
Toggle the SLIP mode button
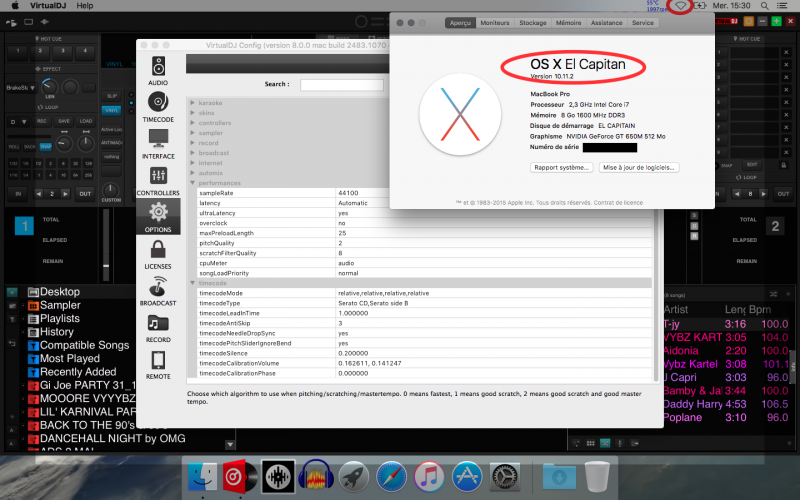pyautogui.click(x=112, y=96)
